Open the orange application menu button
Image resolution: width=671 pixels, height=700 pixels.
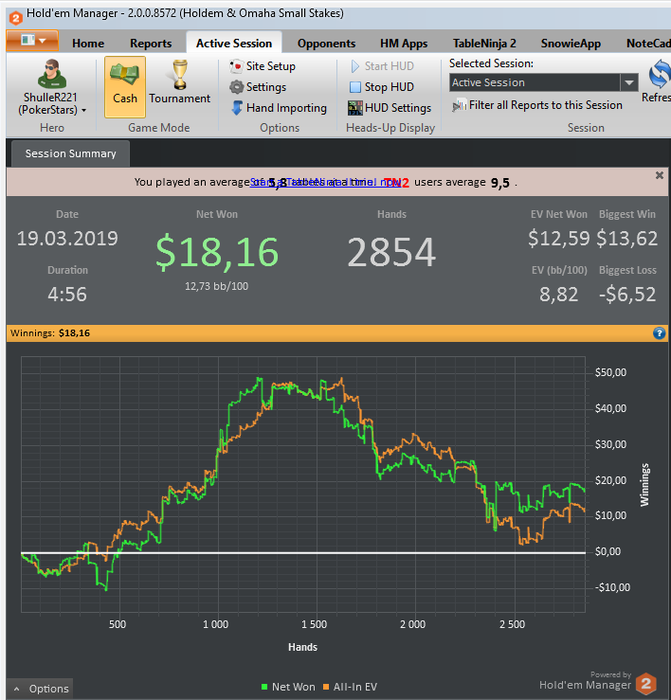[32, 41]
